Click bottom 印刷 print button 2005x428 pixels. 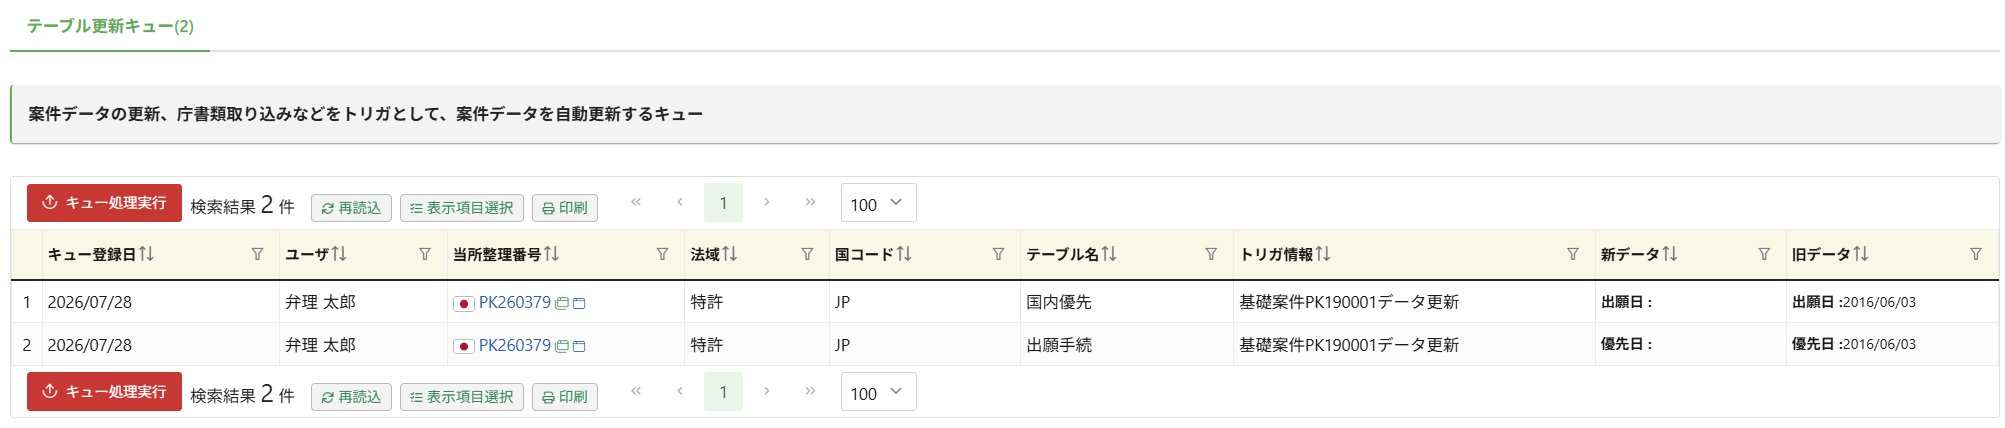(565, 397)
